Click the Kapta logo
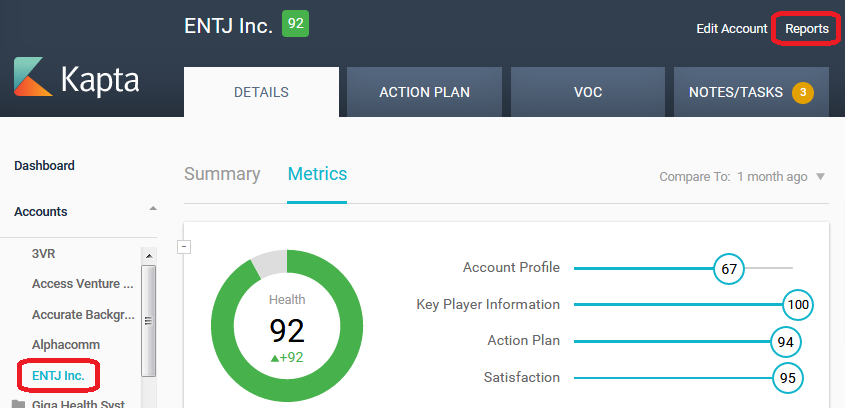Image resolution: width=845 pixels, height=408 pixels. pyautogui.click(x=76, y=77)
